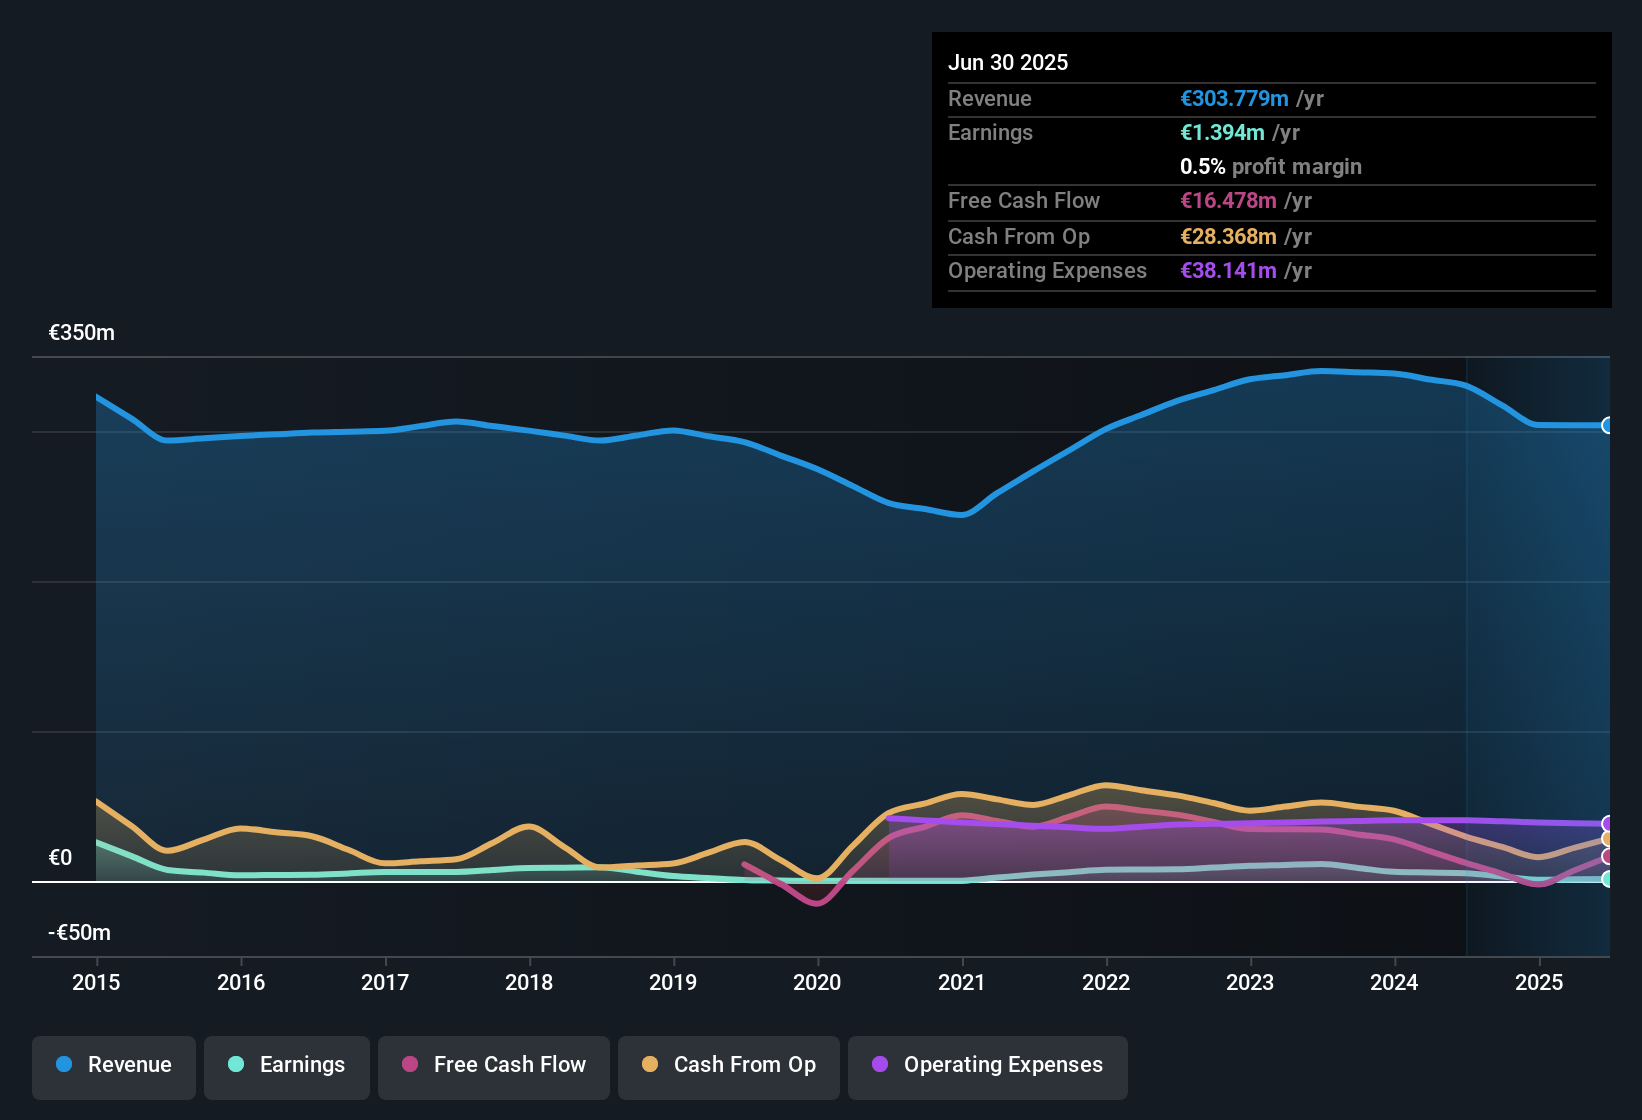1642x1120 pixels.
Task: Click the purple Operating Expenses legend dot
Action: coord(880,1064)
